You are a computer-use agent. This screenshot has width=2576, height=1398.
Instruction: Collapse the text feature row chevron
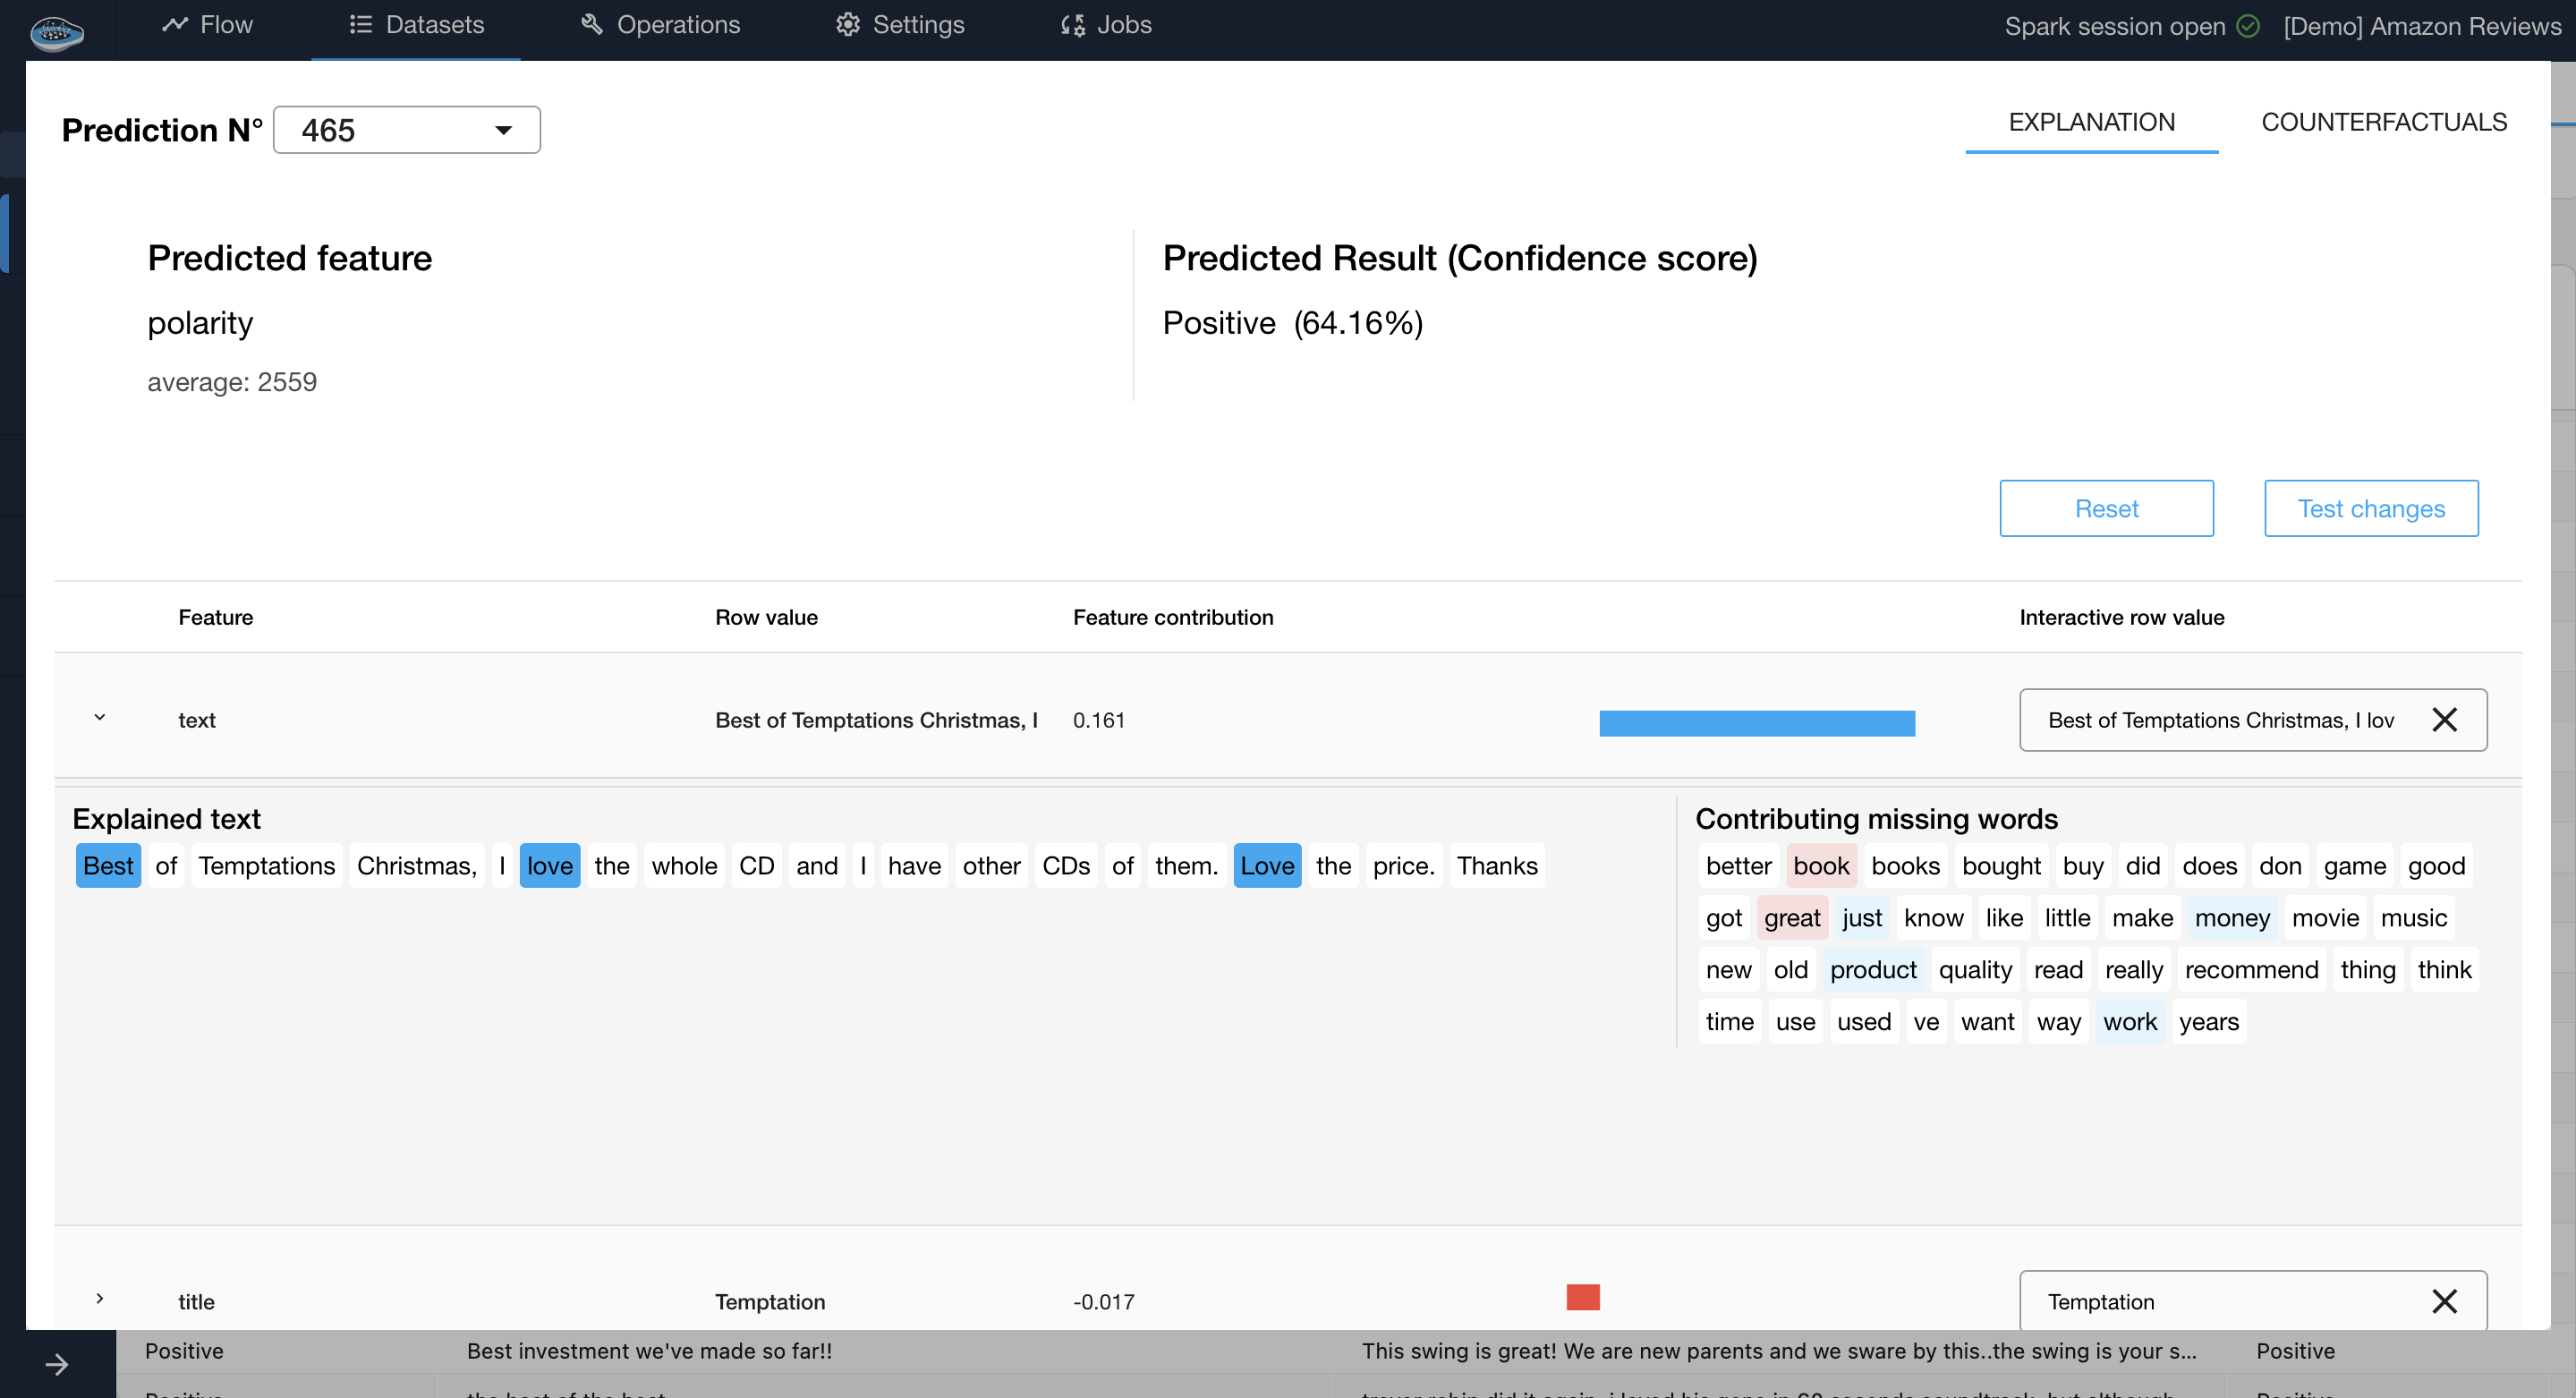pos(99,716)
